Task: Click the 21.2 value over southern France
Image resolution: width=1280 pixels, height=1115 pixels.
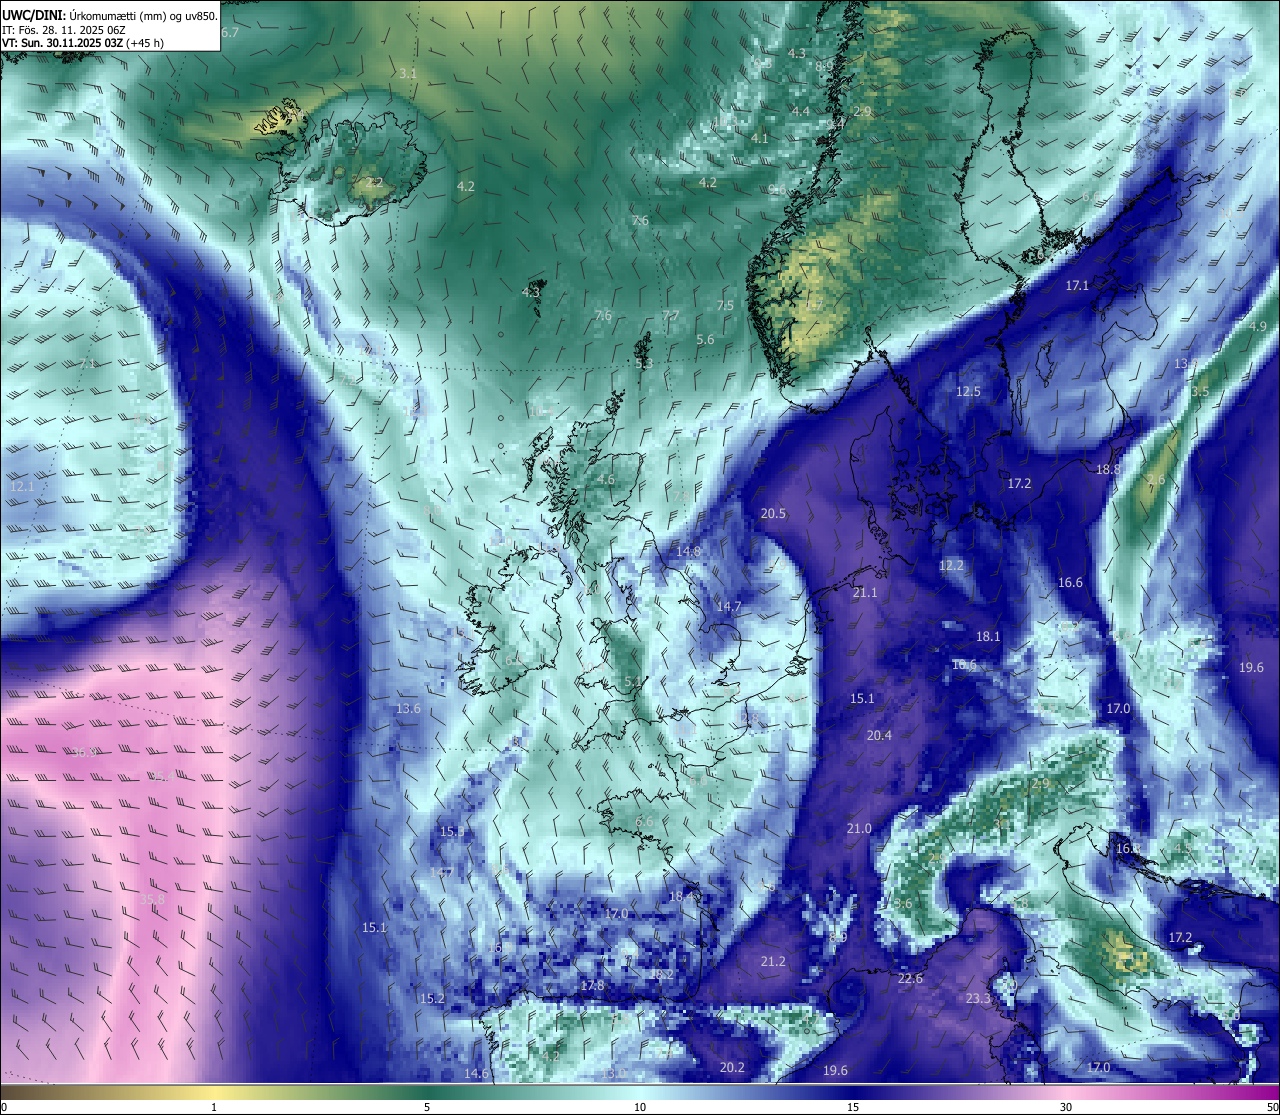Action: [773, 962]
